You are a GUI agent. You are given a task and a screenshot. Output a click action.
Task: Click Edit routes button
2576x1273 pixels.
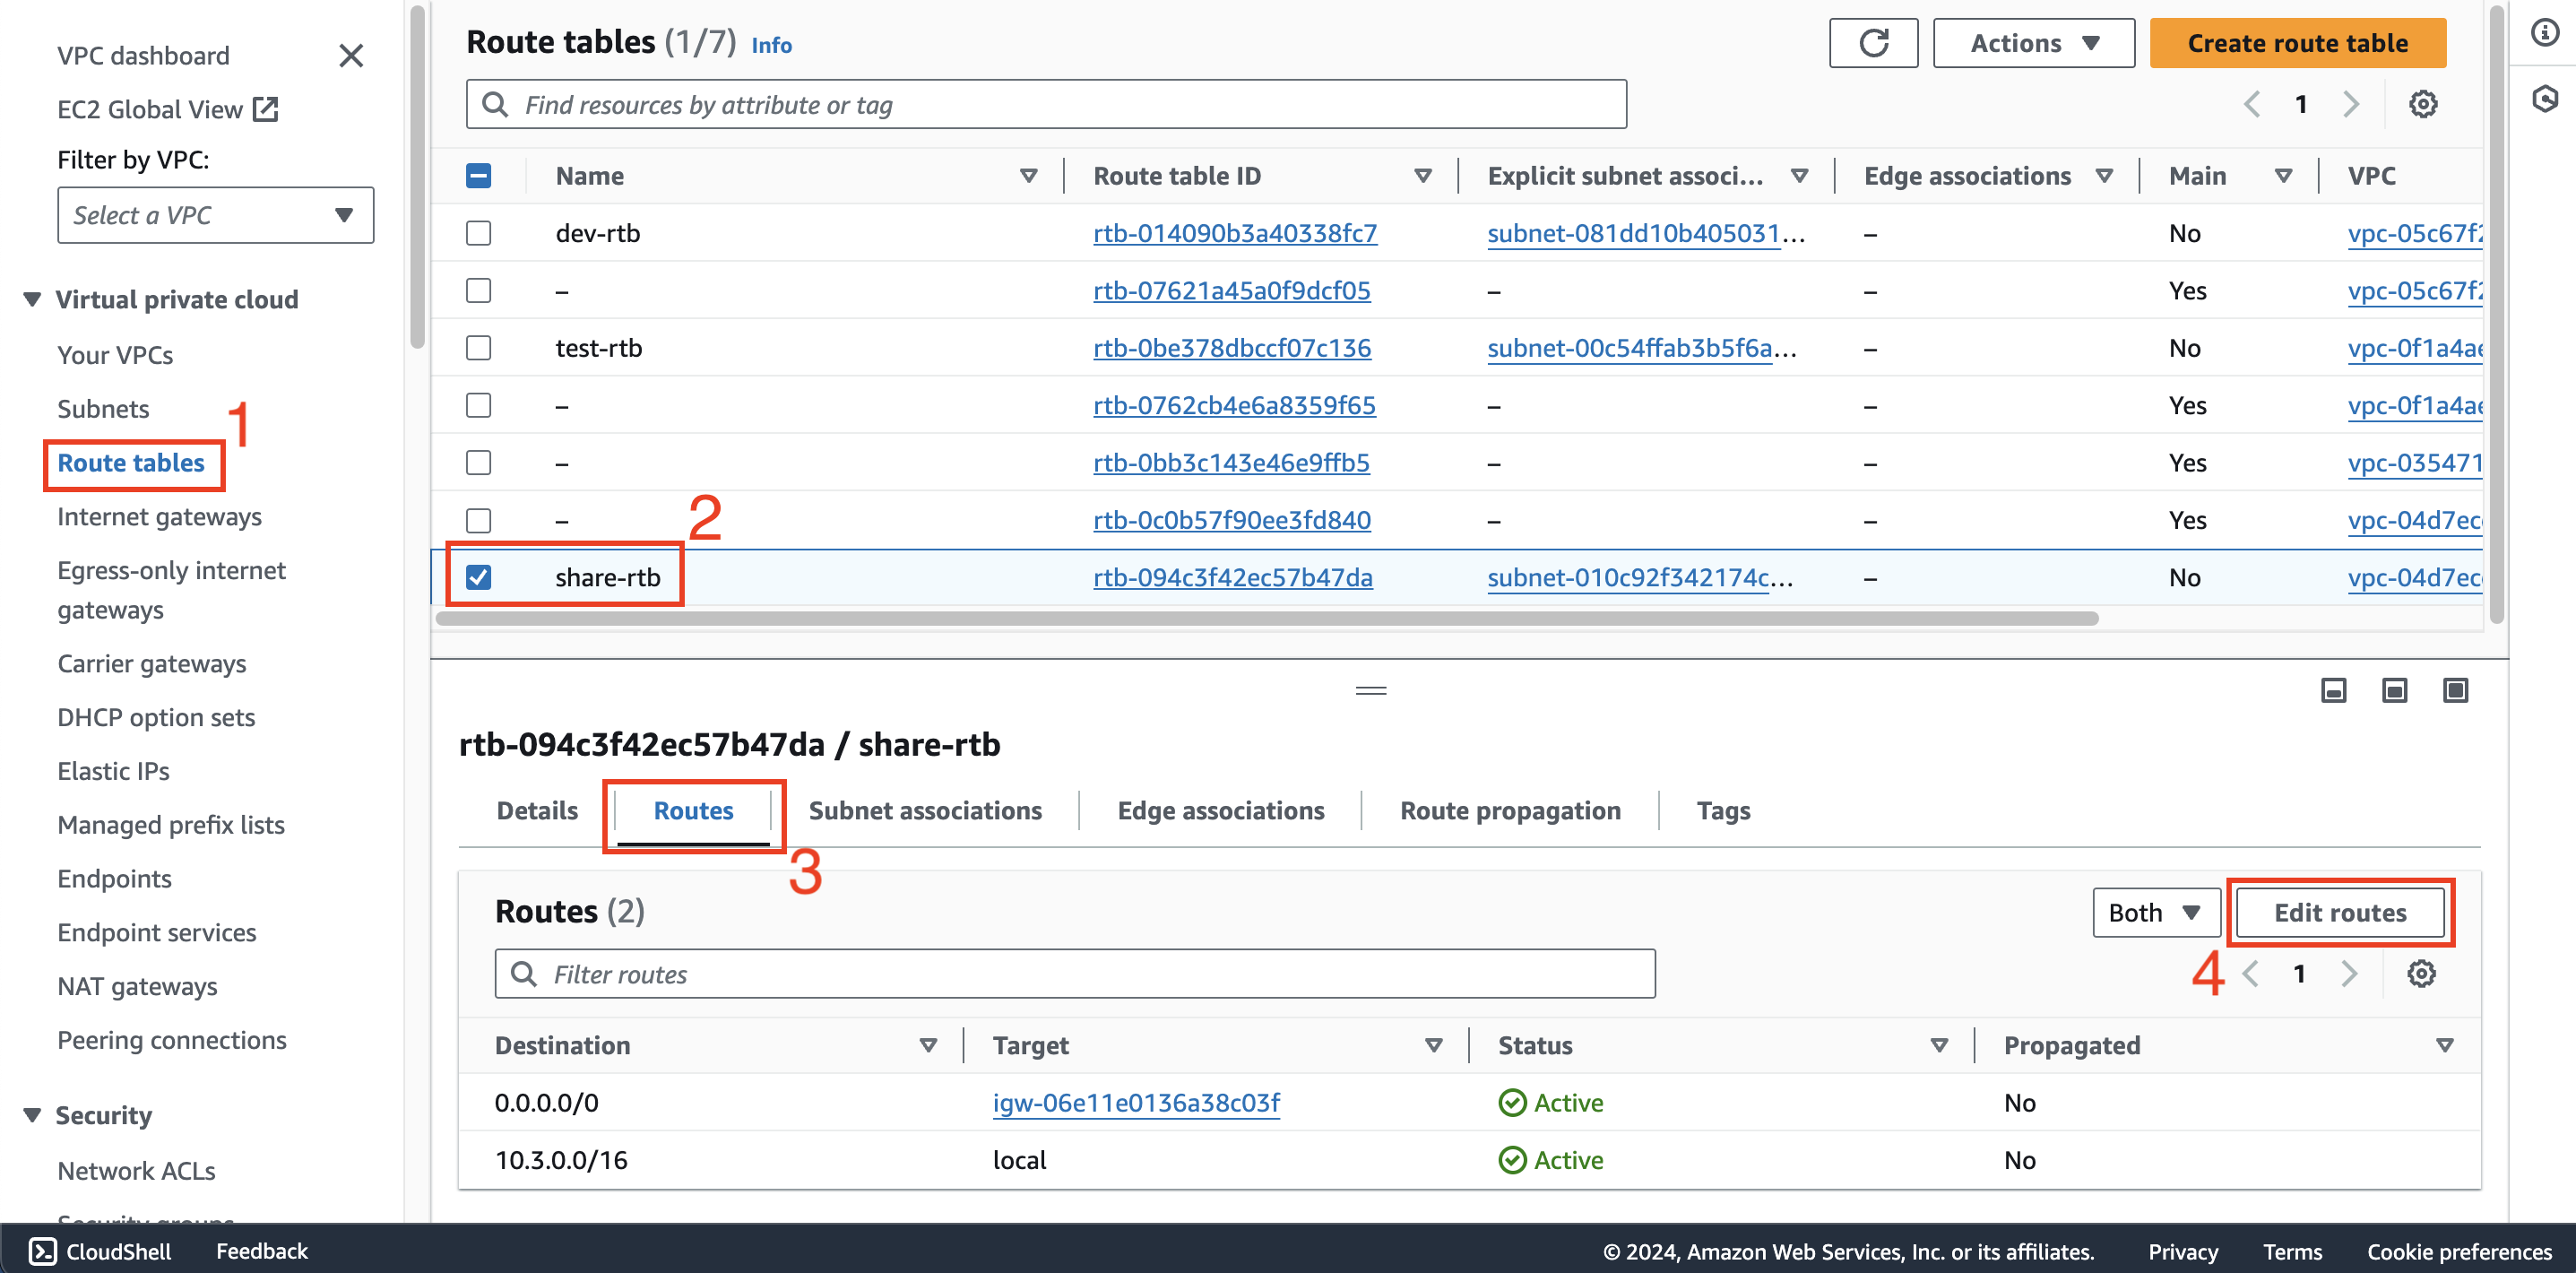2341,912
